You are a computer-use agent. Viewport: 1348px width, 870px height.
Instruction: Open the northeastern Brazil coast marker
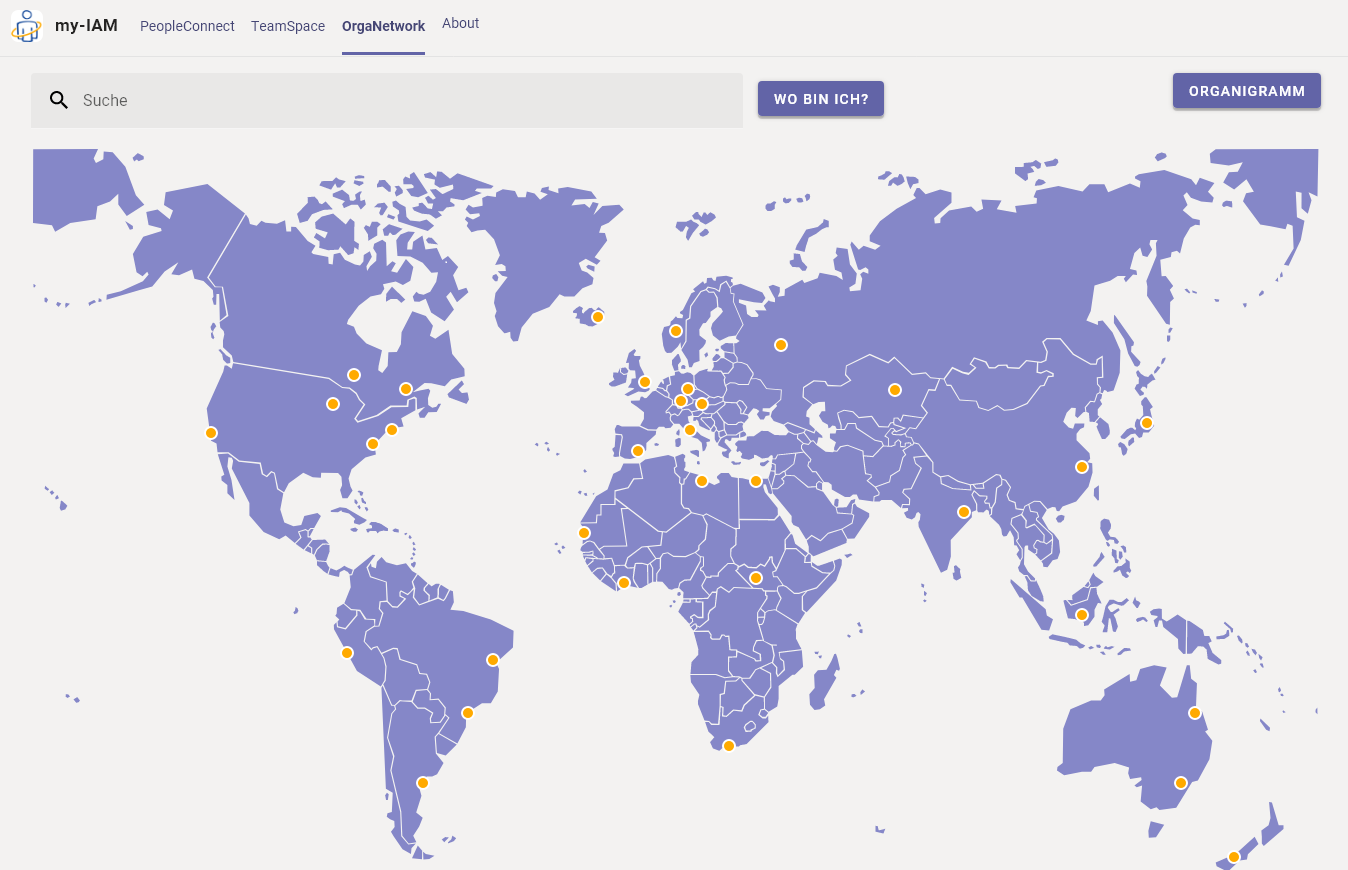pos(493,660)
